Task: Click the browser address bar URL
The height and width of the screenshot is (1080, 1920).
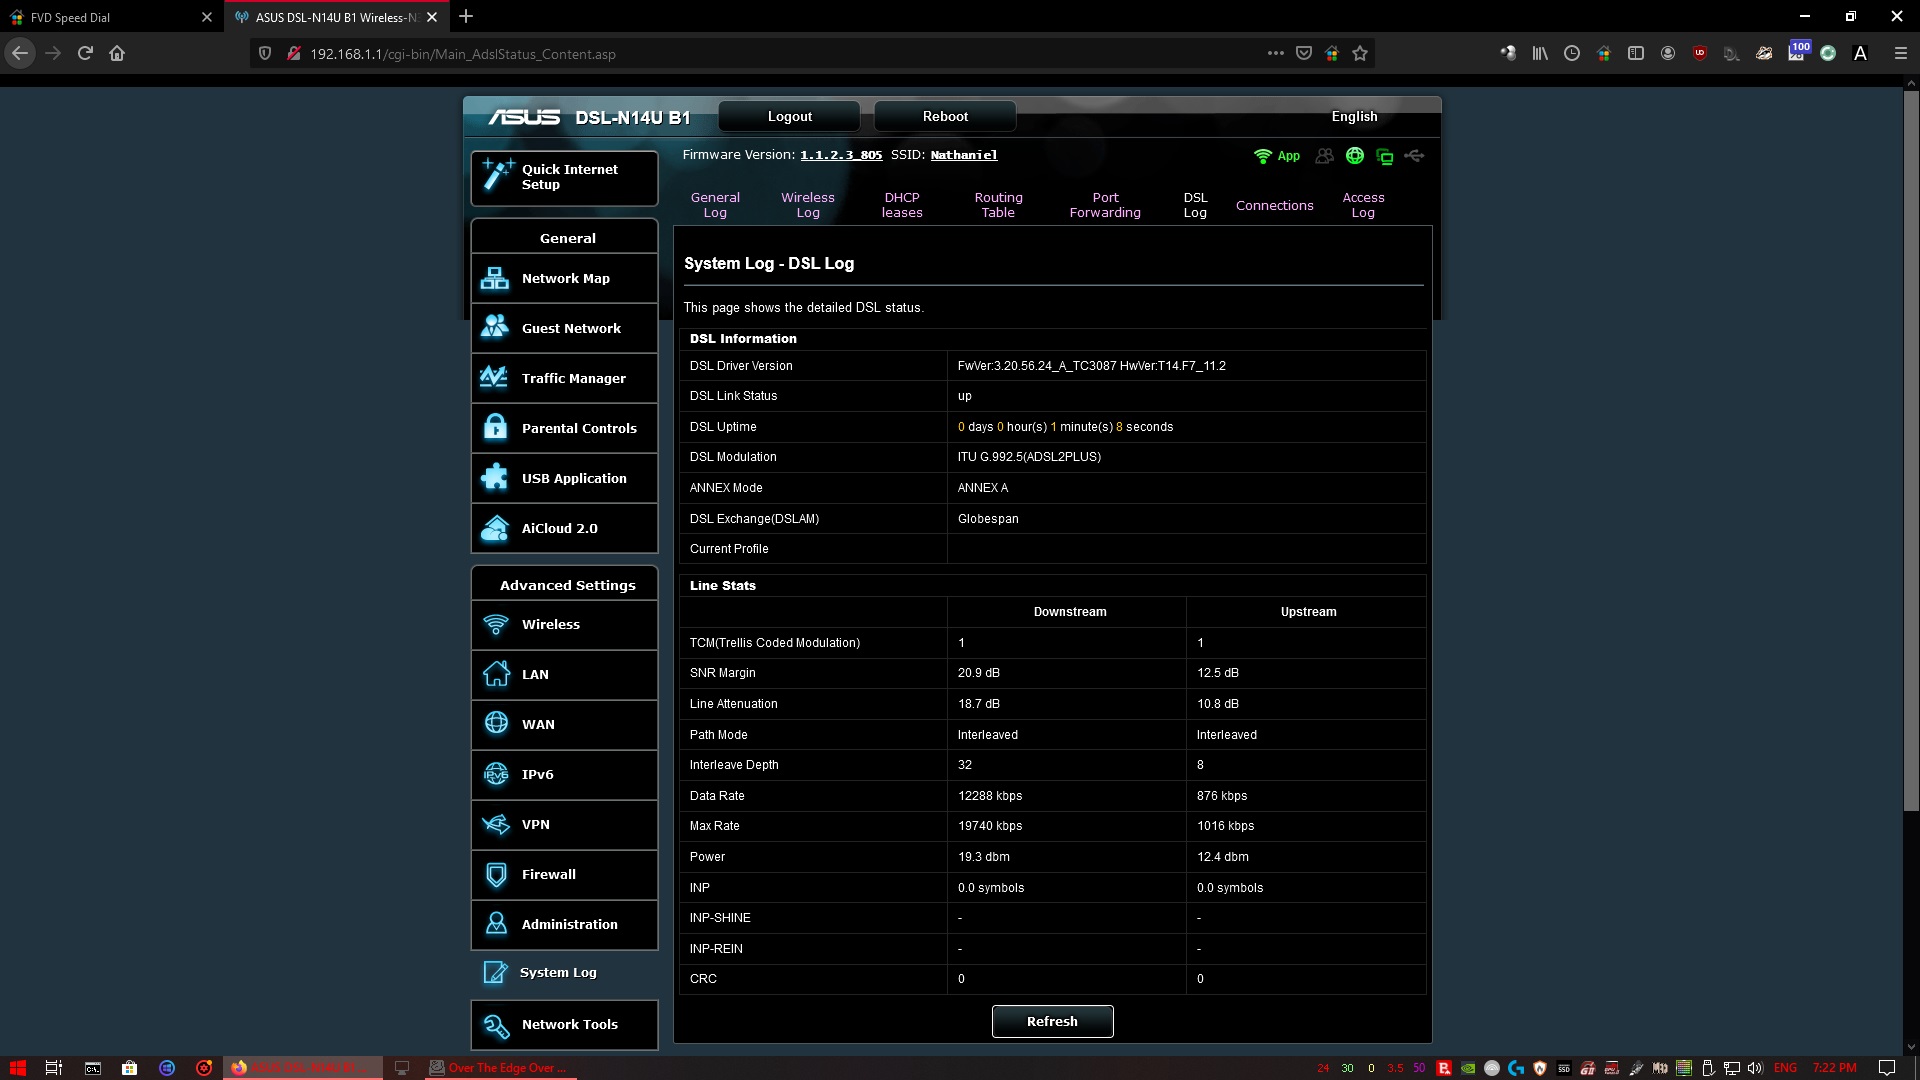Action: click(462, 54)
